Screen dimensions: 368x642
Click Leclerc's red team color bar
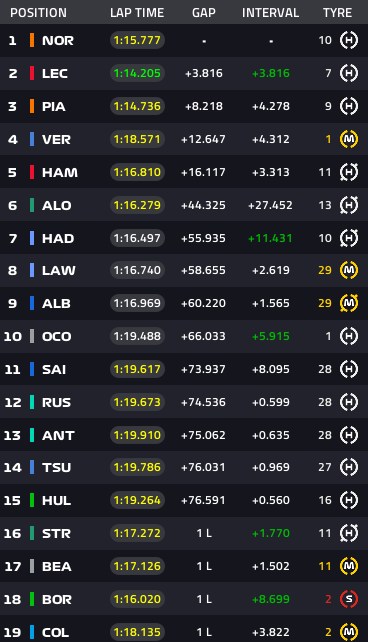click(32, 73)
